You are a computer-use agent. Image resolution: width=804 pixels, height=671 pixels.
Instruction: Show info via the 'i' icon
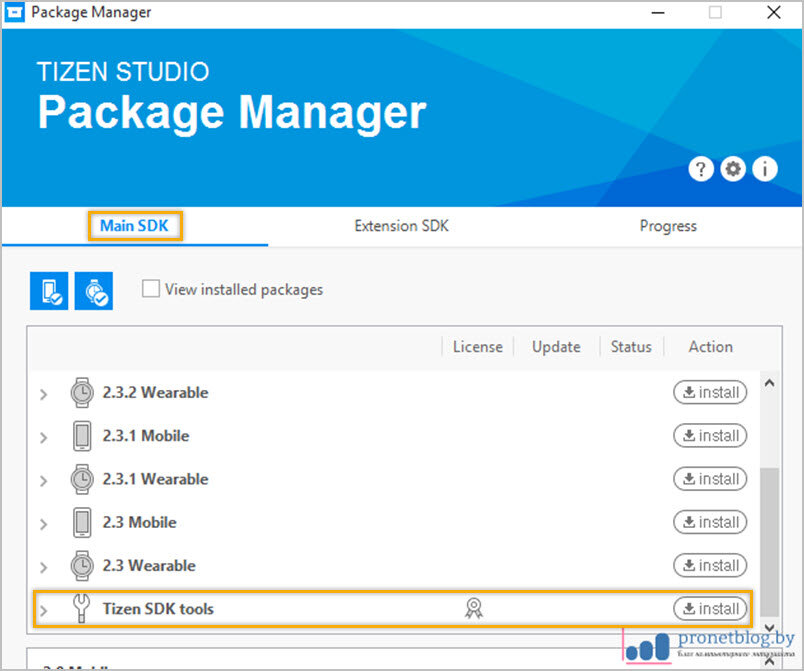765,169
